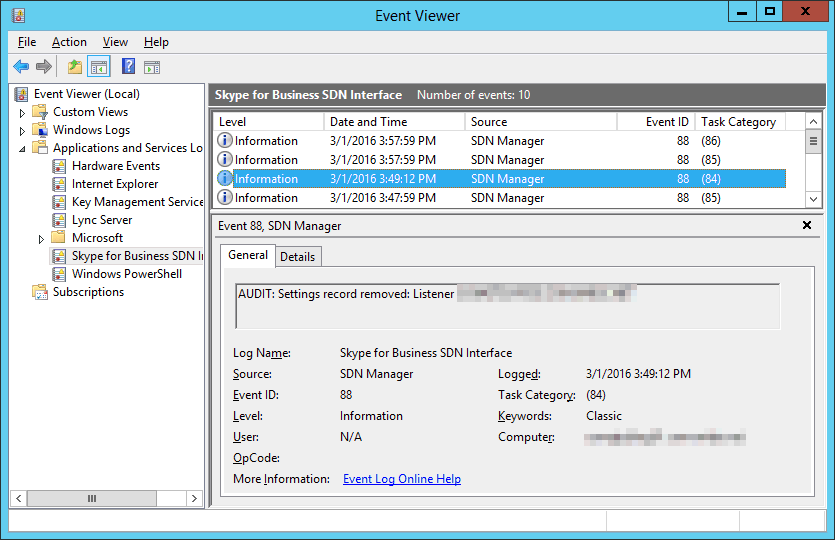Open the Action menu
This screenshot has height=540, width=835.
coord(69,42)
